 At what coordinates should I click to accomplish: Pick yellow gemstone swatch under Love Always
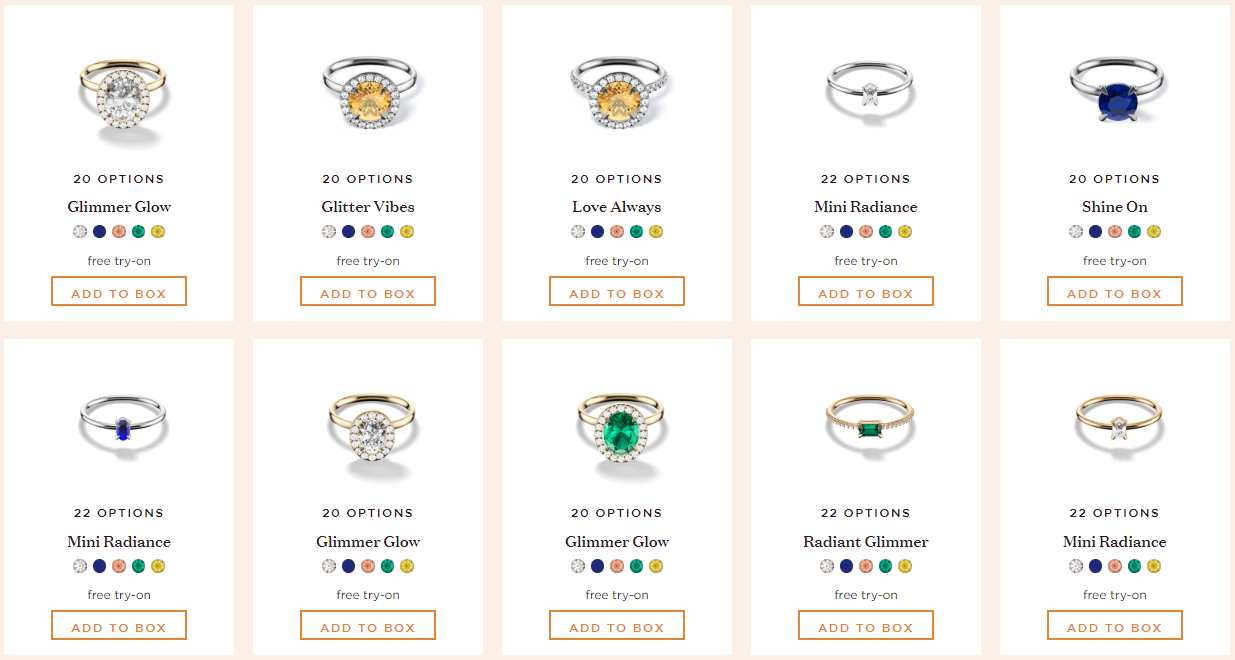pyautogui.click(x=656, y=232)
